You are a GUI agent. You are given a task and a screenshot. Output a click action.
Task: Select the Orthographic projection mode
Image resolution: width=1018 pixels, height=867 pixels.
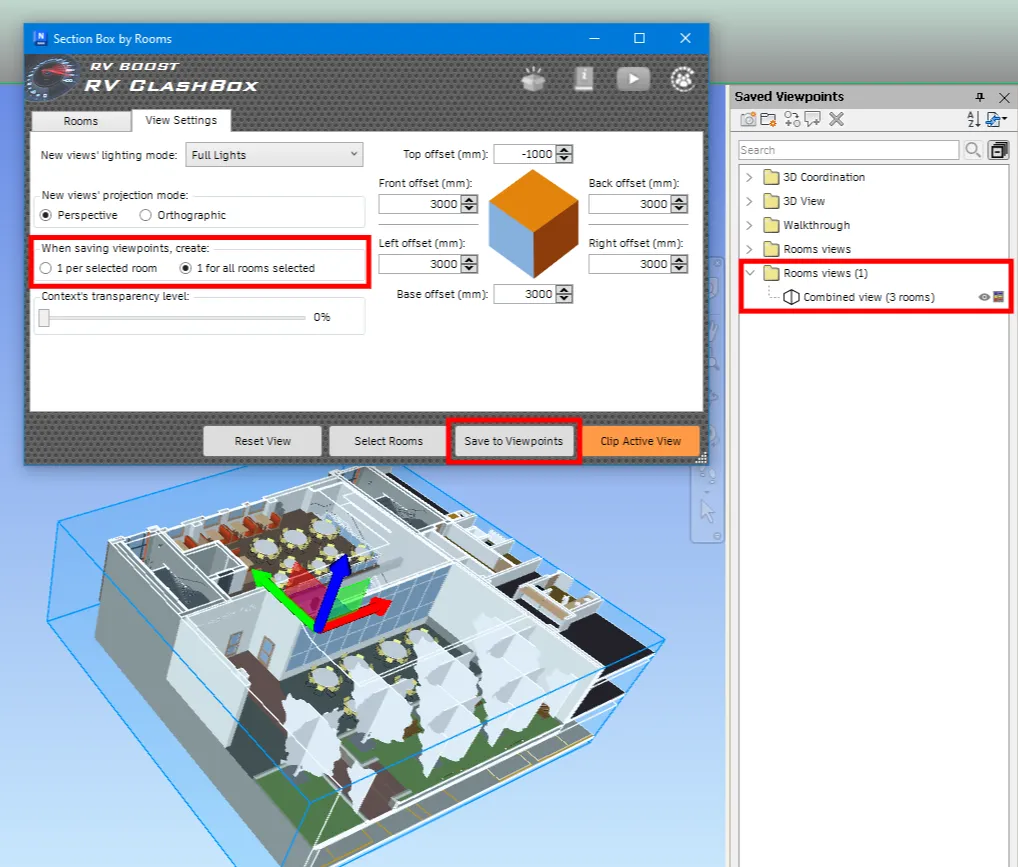pyautogui.click(x=146, y=215)
